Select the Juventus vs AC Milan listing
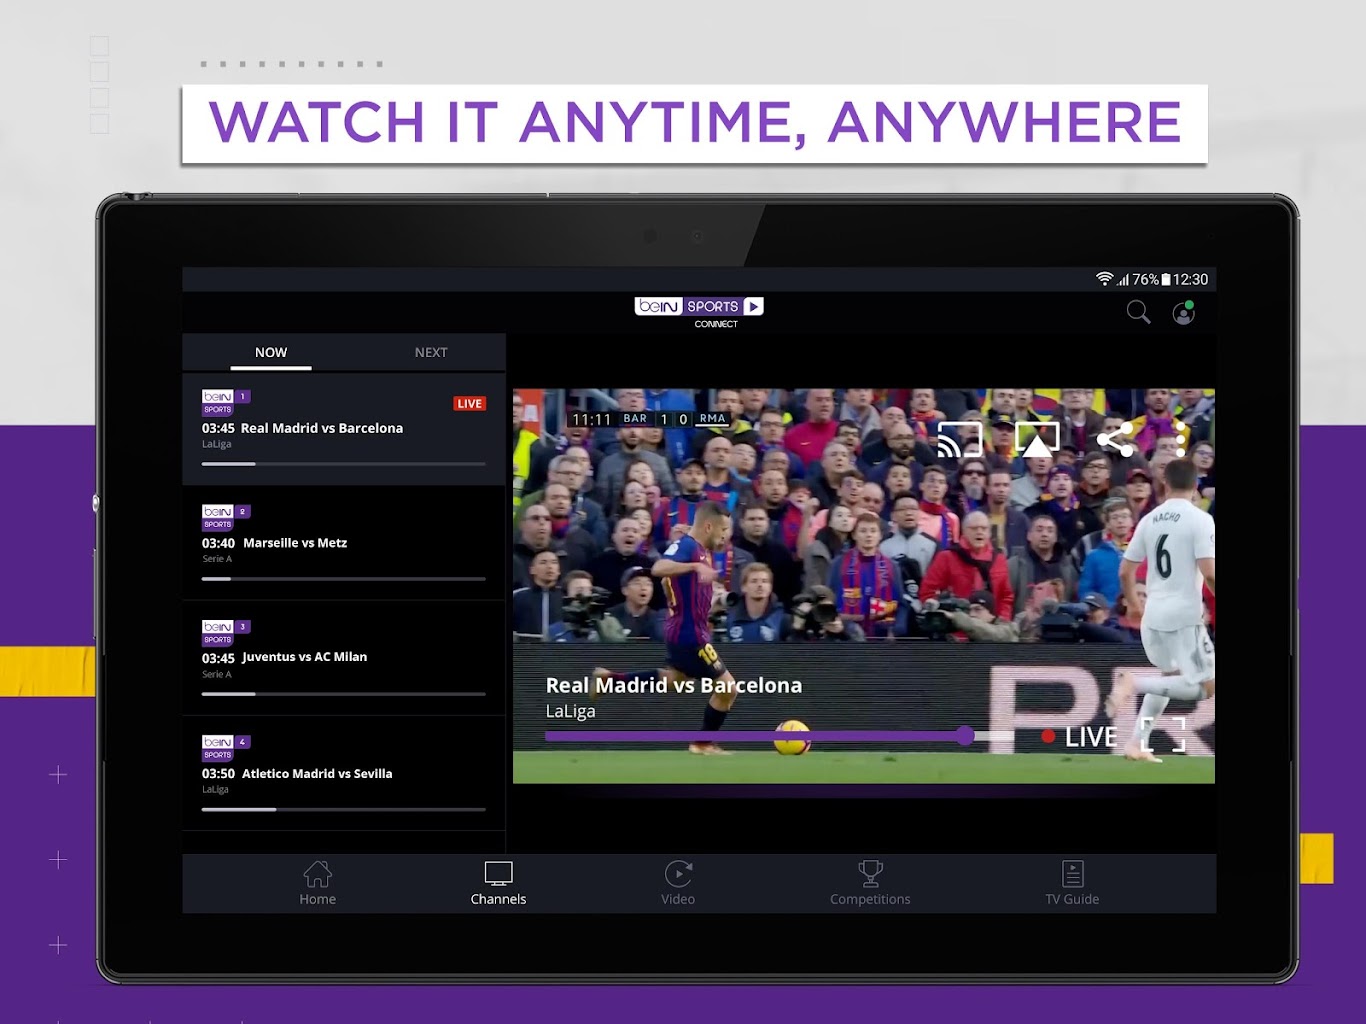Viewport: 1366px width, 1024px height. tap(343, 658)
